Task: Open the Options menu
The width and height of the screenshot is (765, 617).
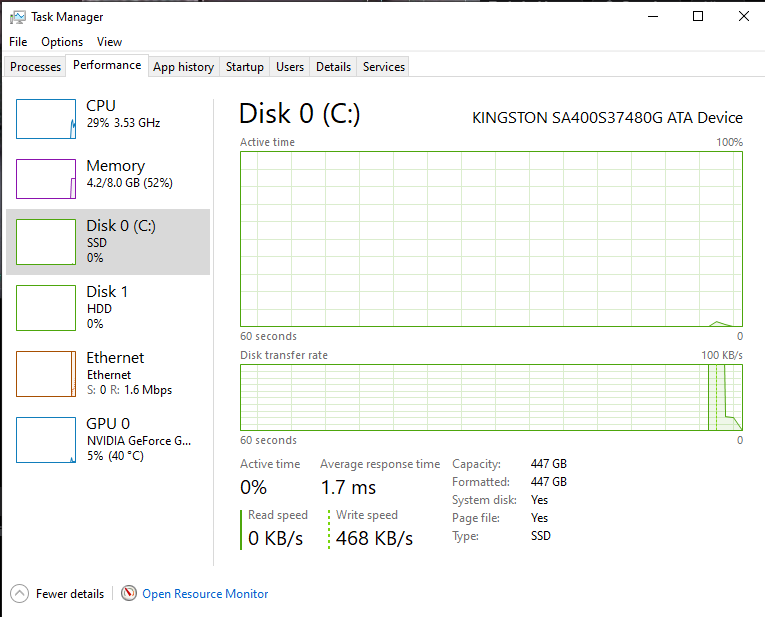Action: [62, 42]
